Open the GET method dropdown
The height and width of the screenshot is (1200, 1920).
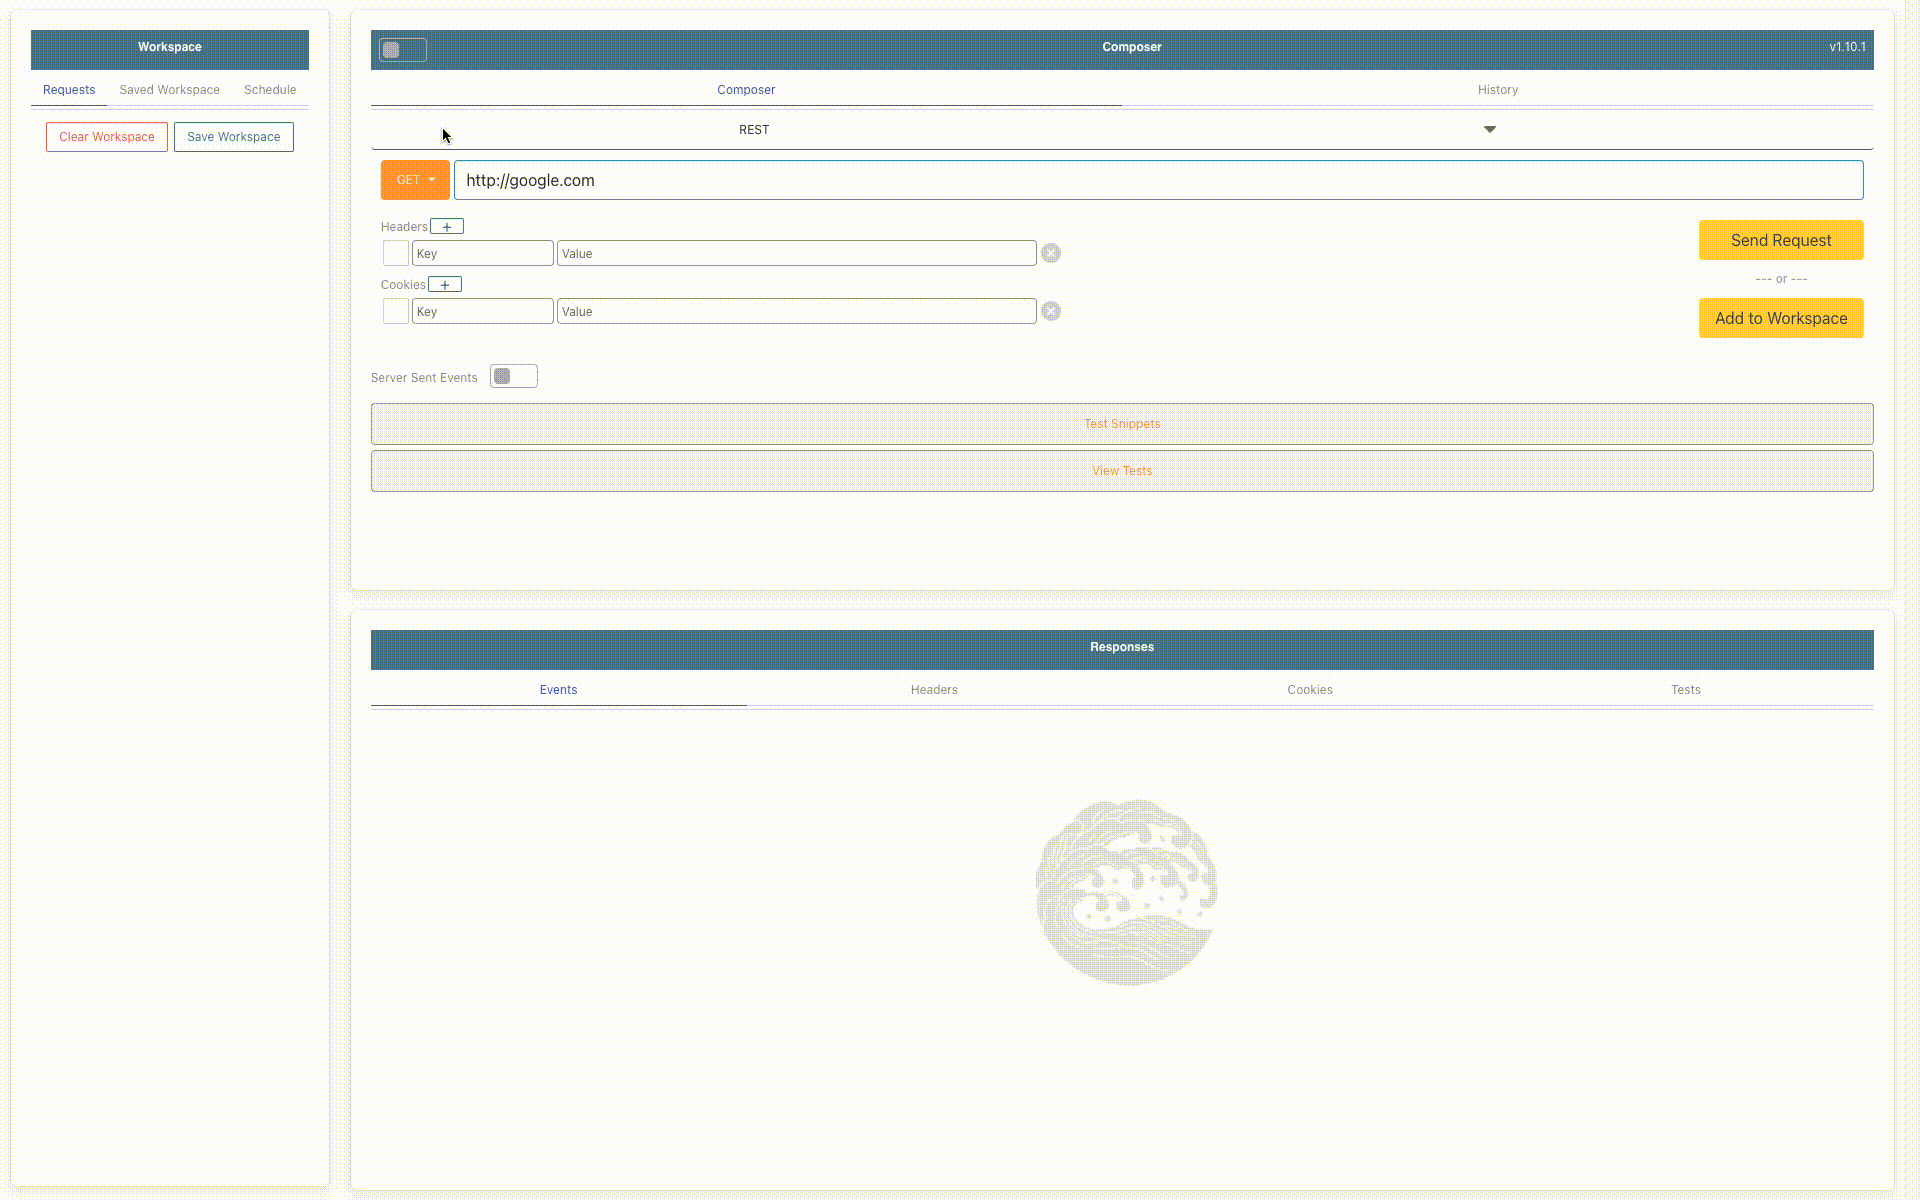tap(415, 181)
